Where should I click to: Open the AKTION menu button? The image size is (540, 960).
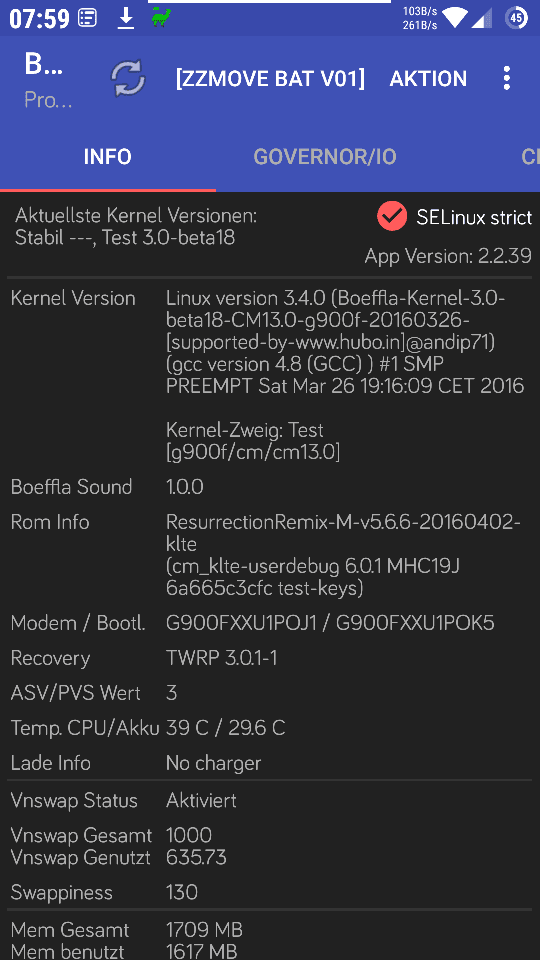pos(428,78)
